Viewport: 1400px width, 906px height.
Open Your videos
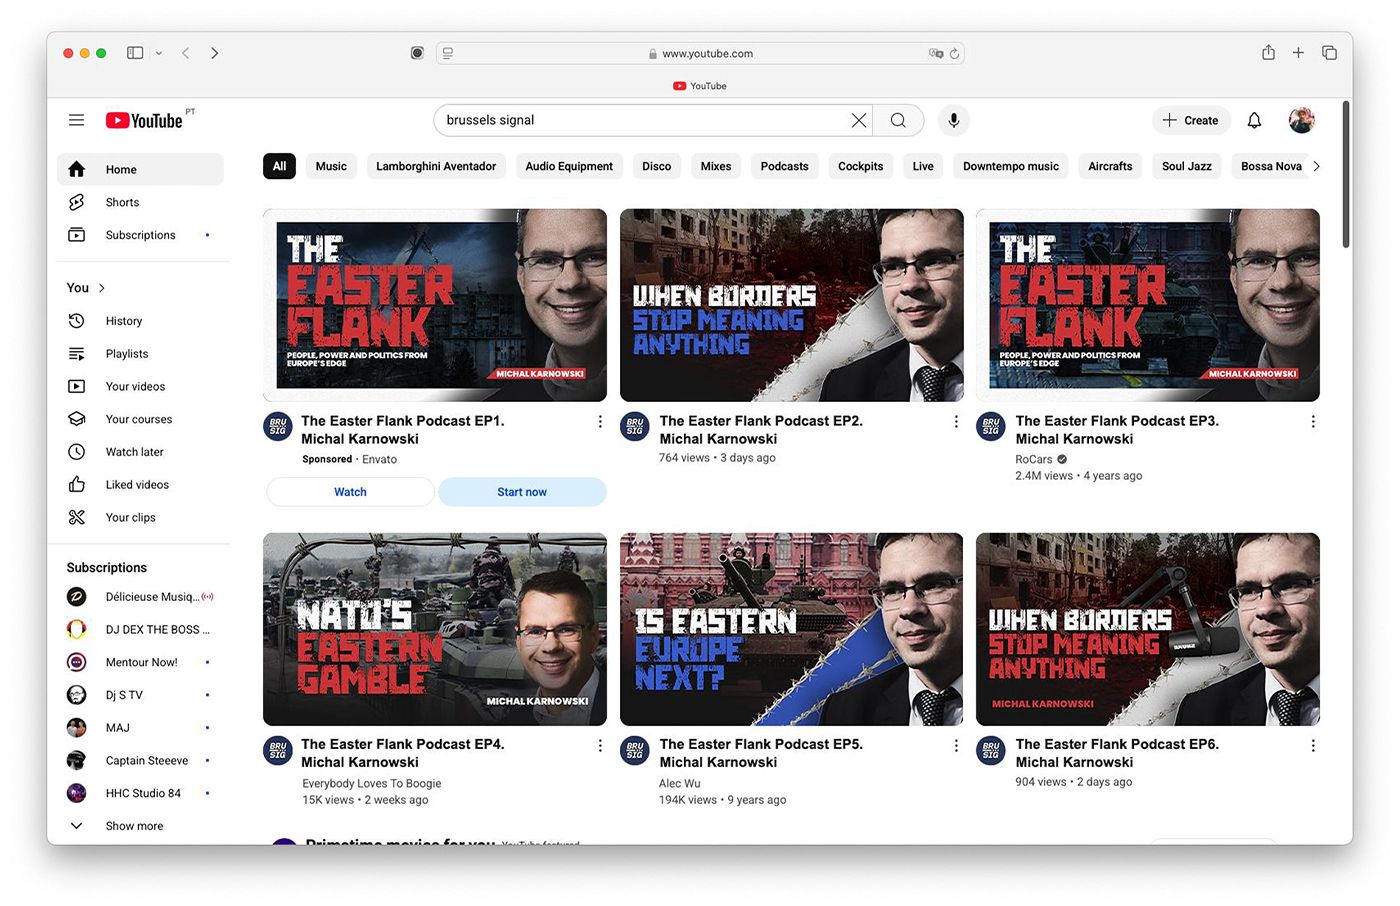pyautogui.click(x=140, y=386)
